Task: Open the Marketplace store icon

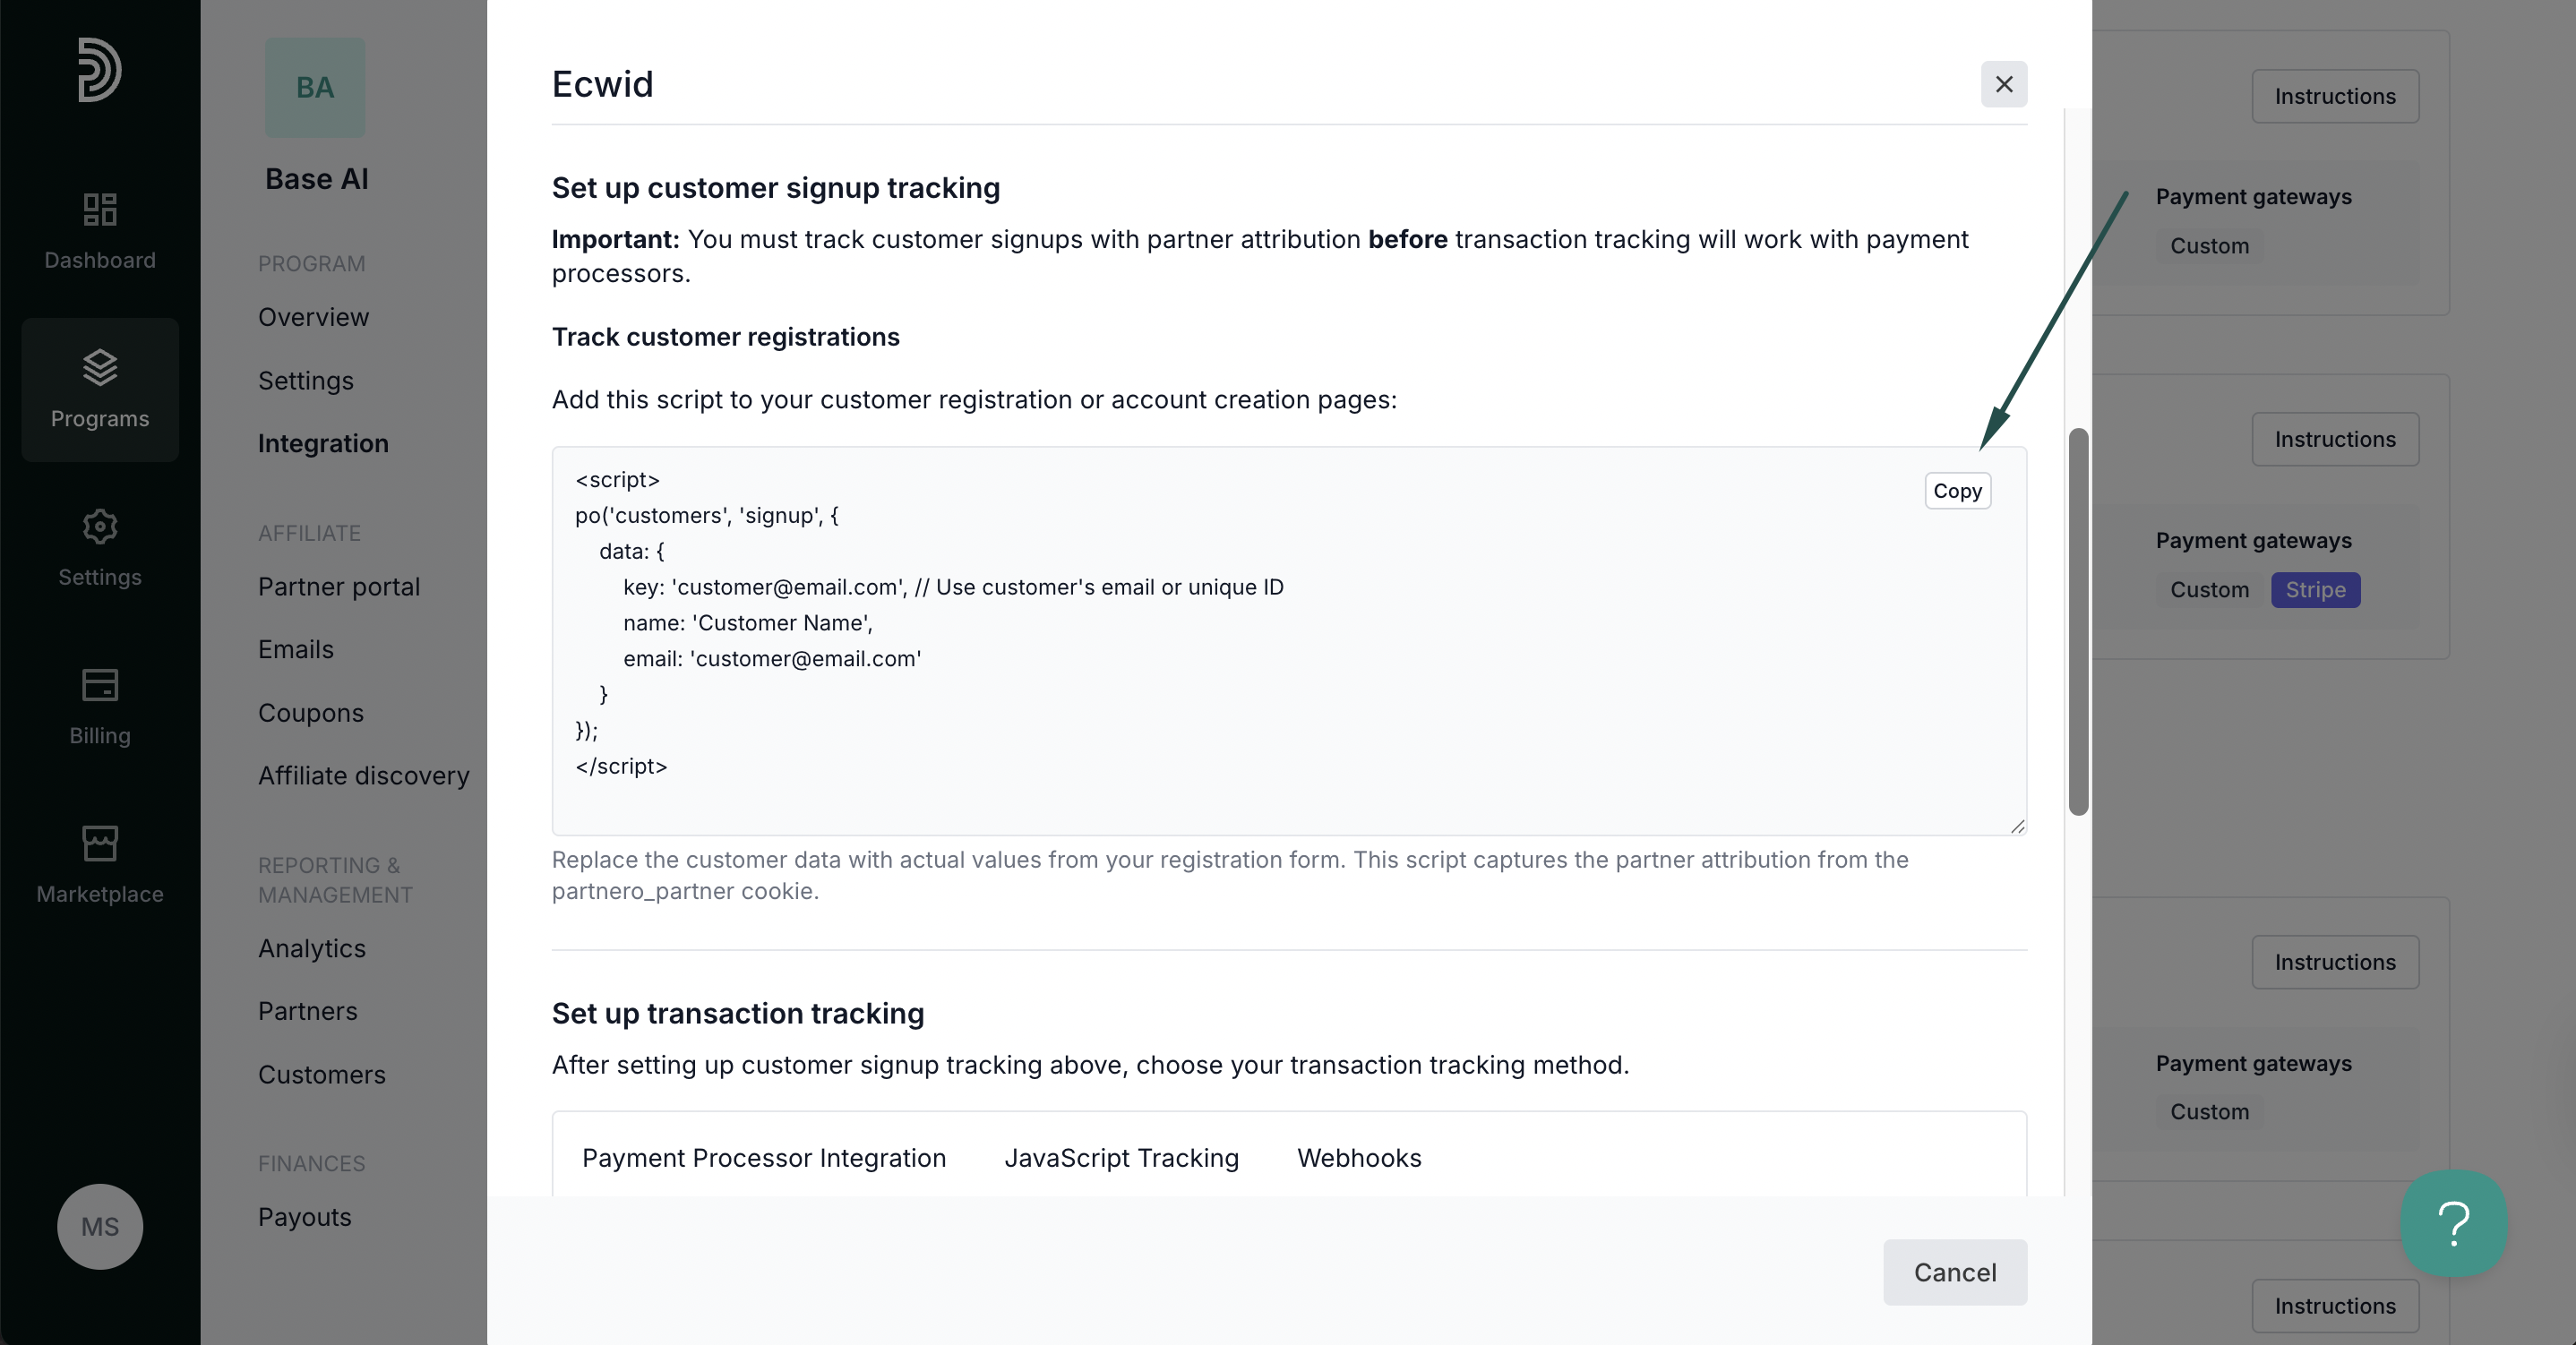Action: [100, 843]
